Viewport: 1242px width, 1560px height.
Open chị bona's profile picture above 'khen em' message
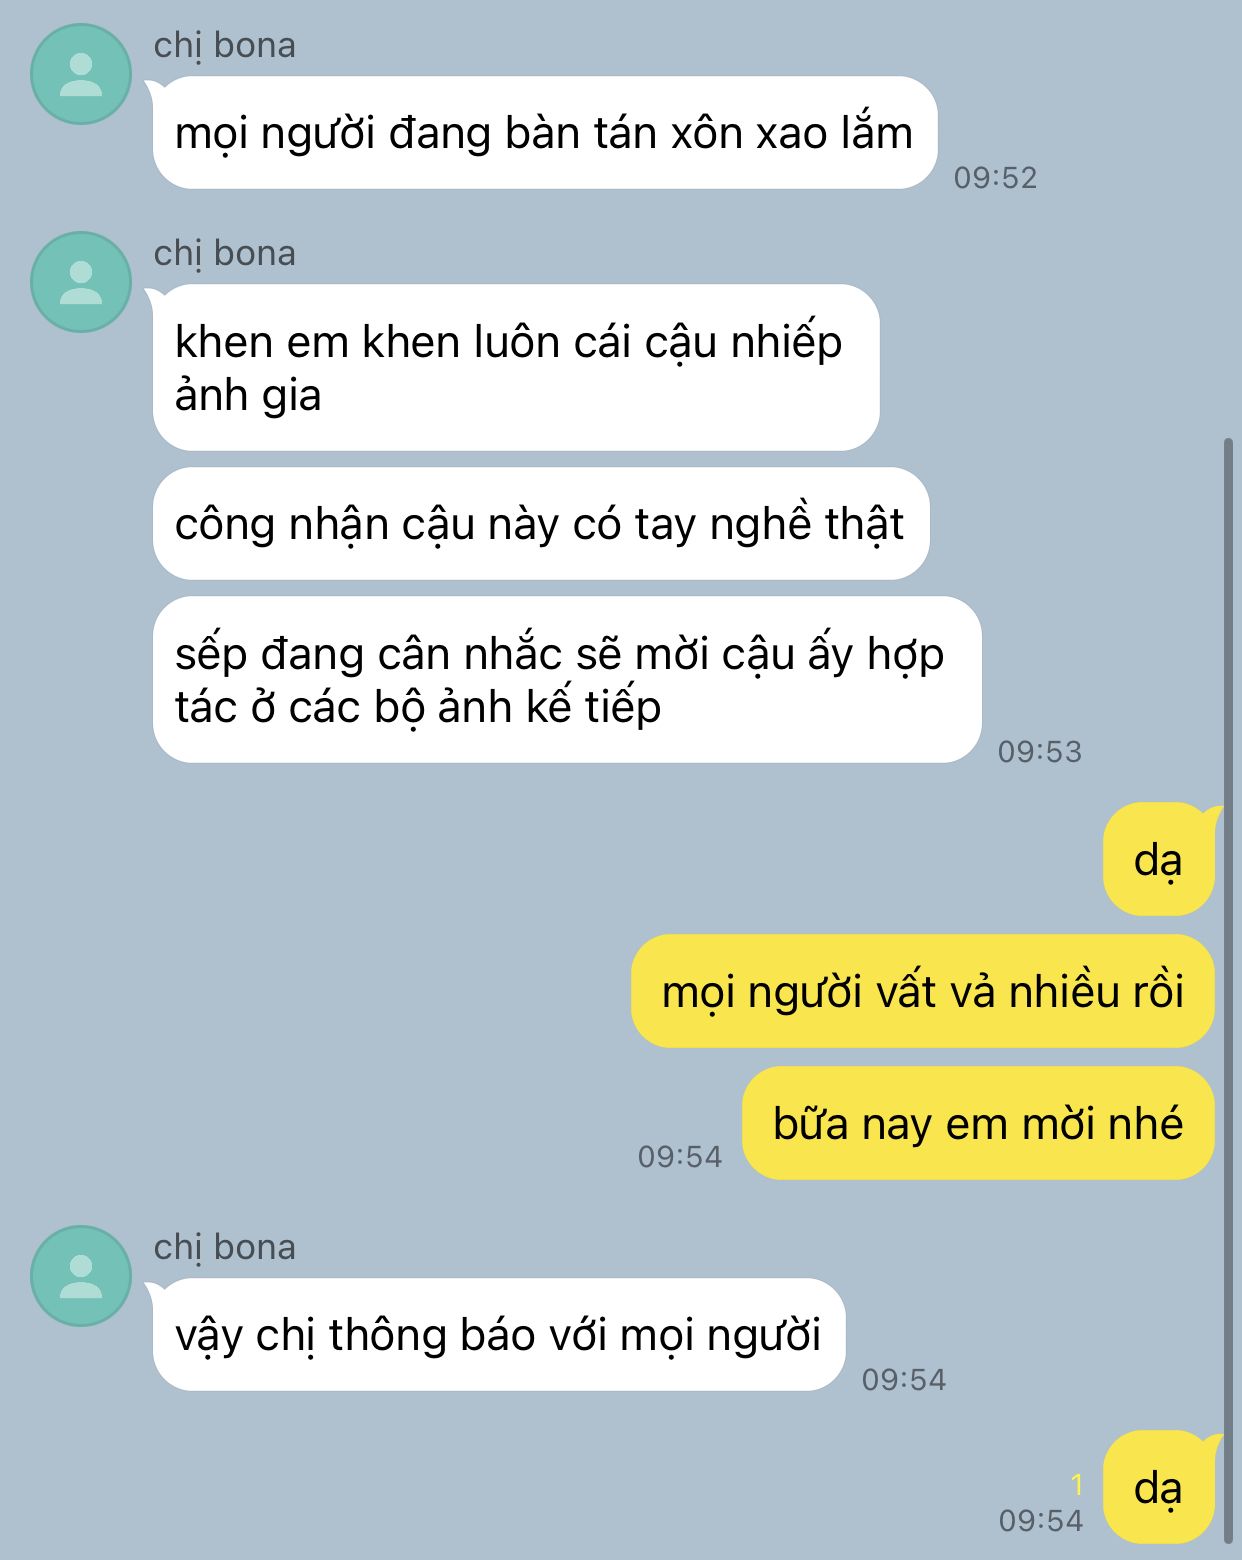81,282
